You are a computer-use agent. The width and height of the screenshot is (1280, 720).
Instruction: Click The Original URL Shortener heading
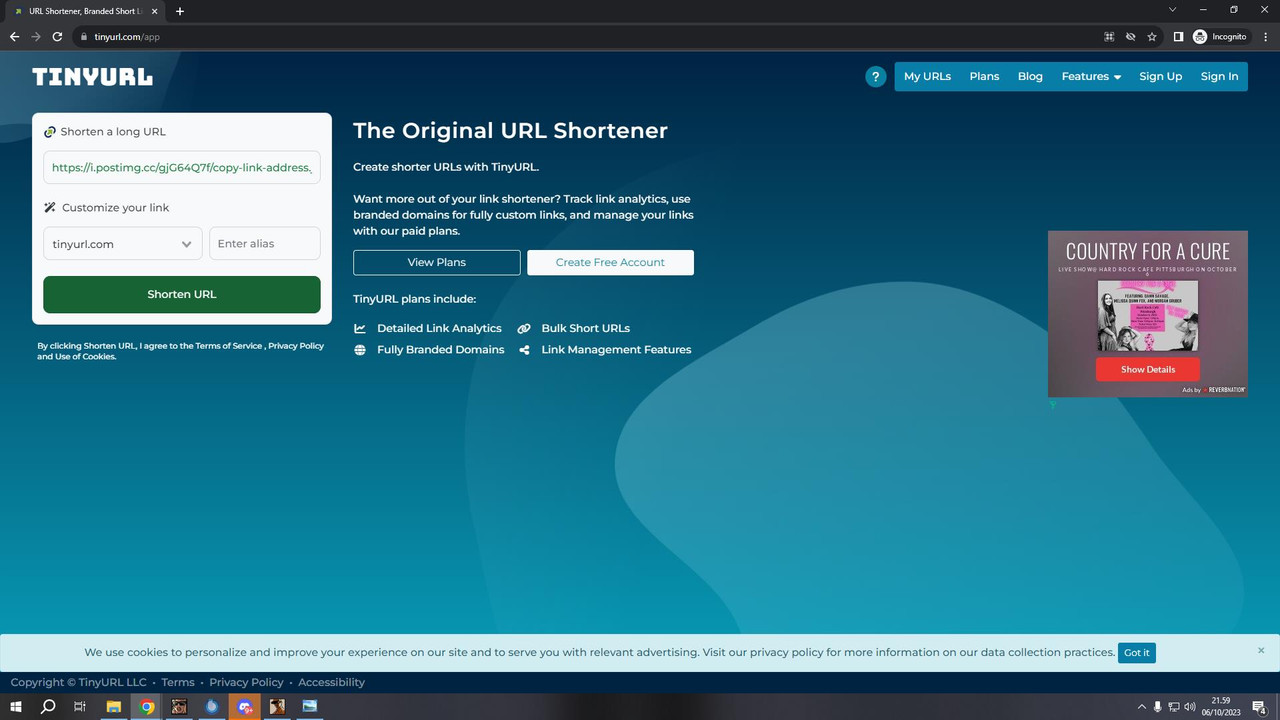click(510, 131)
